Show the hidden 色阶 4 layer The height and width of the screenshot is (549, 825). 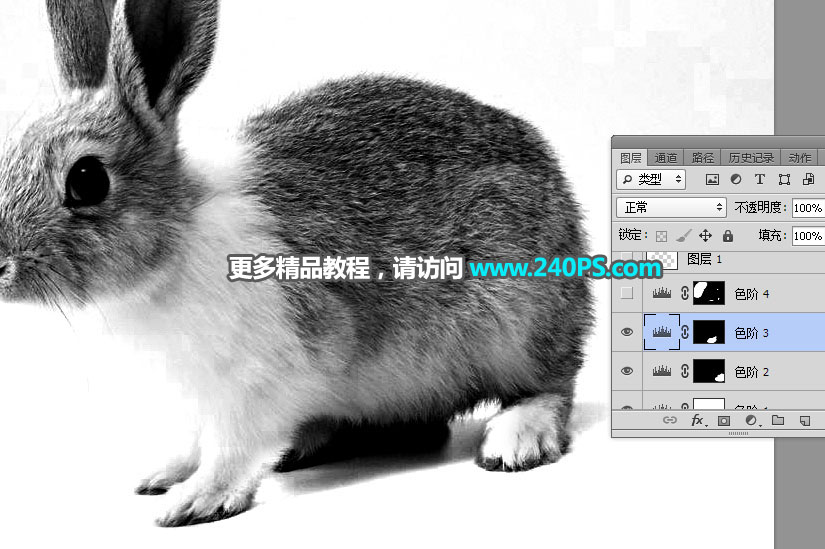626,293
